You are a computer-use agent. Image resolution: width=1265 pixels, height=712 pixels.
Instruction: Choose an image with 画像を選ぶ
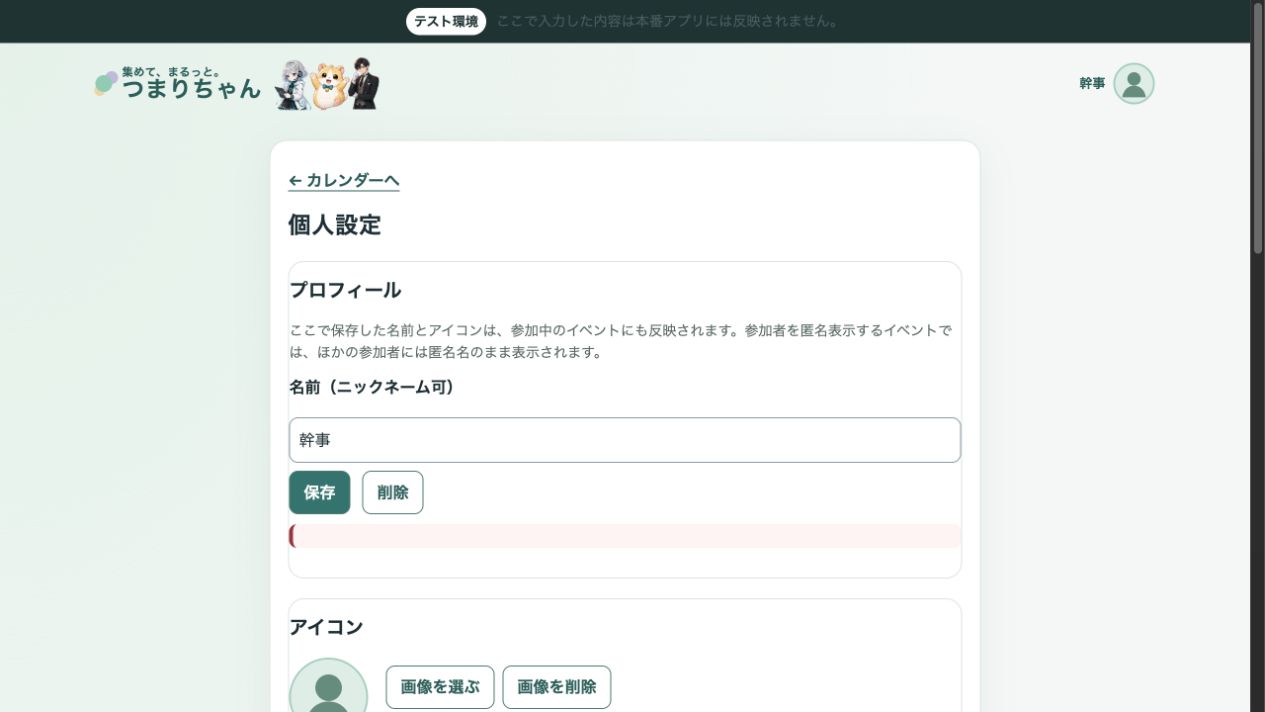(440, 687)
